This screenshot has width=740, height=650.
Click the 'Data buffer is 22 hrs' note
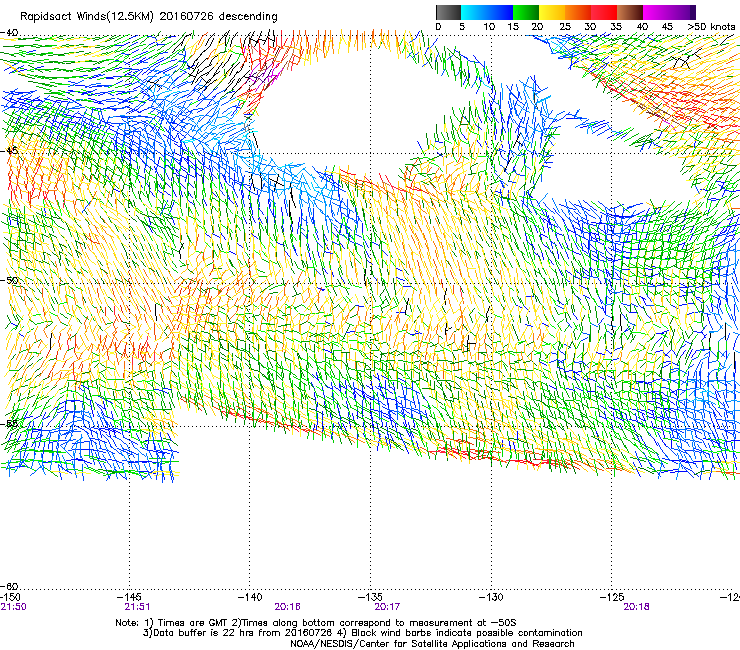click(x=362, y=633)
